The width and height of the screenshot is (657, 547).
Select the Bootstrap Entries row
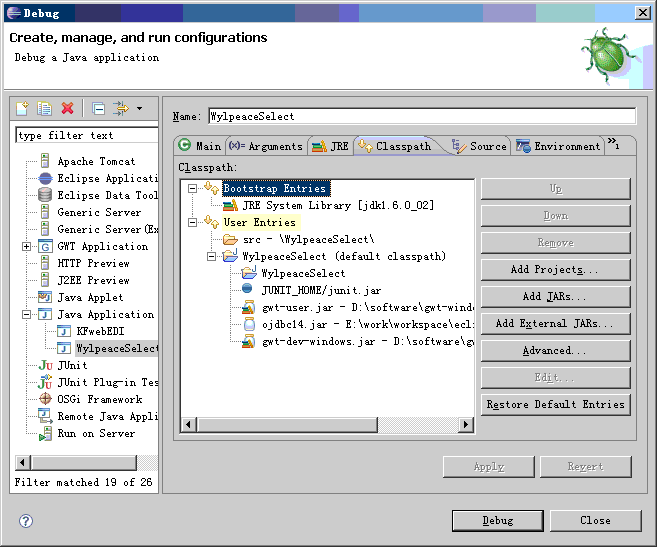coord(276,188)
